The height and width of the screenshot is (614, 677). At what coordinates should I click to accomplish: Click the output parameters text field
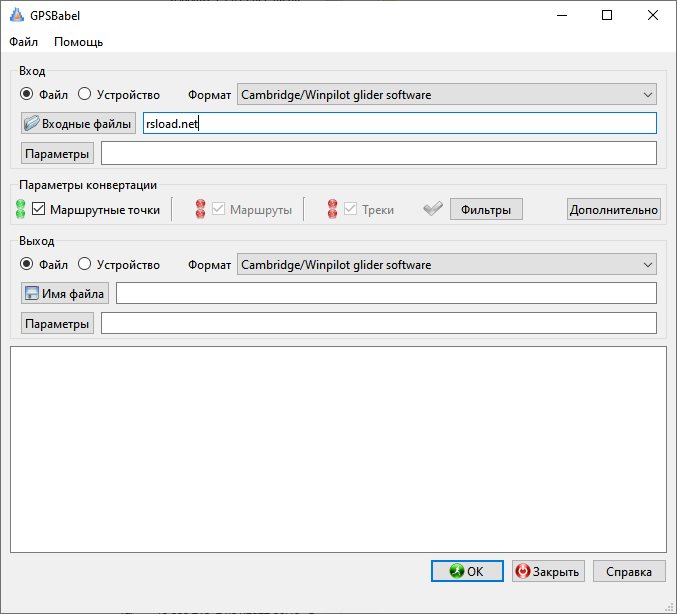(379, 323)
